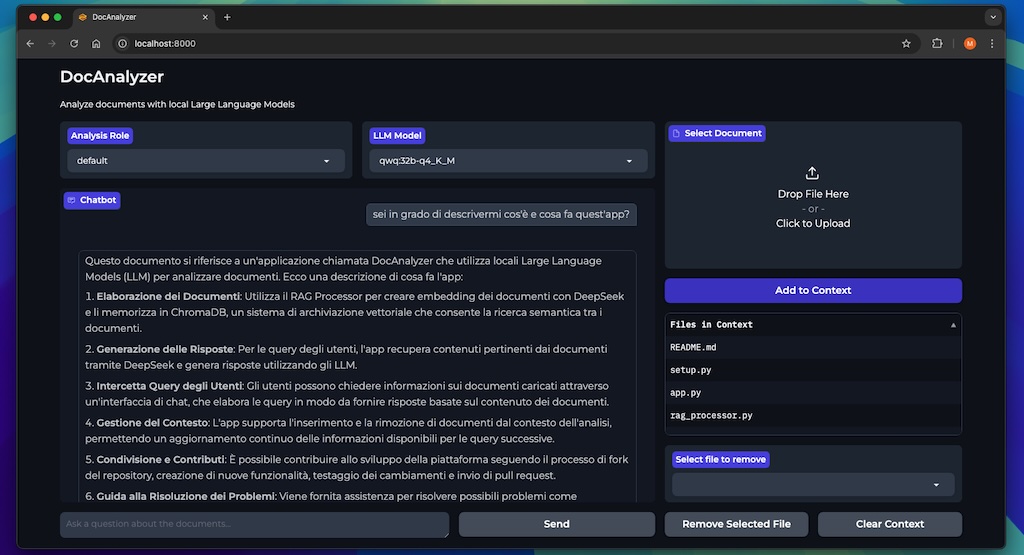The height and width of the screenshot is (555, 1024).
Task: Reload the page with the refresh icon
Action: point(74,44)
